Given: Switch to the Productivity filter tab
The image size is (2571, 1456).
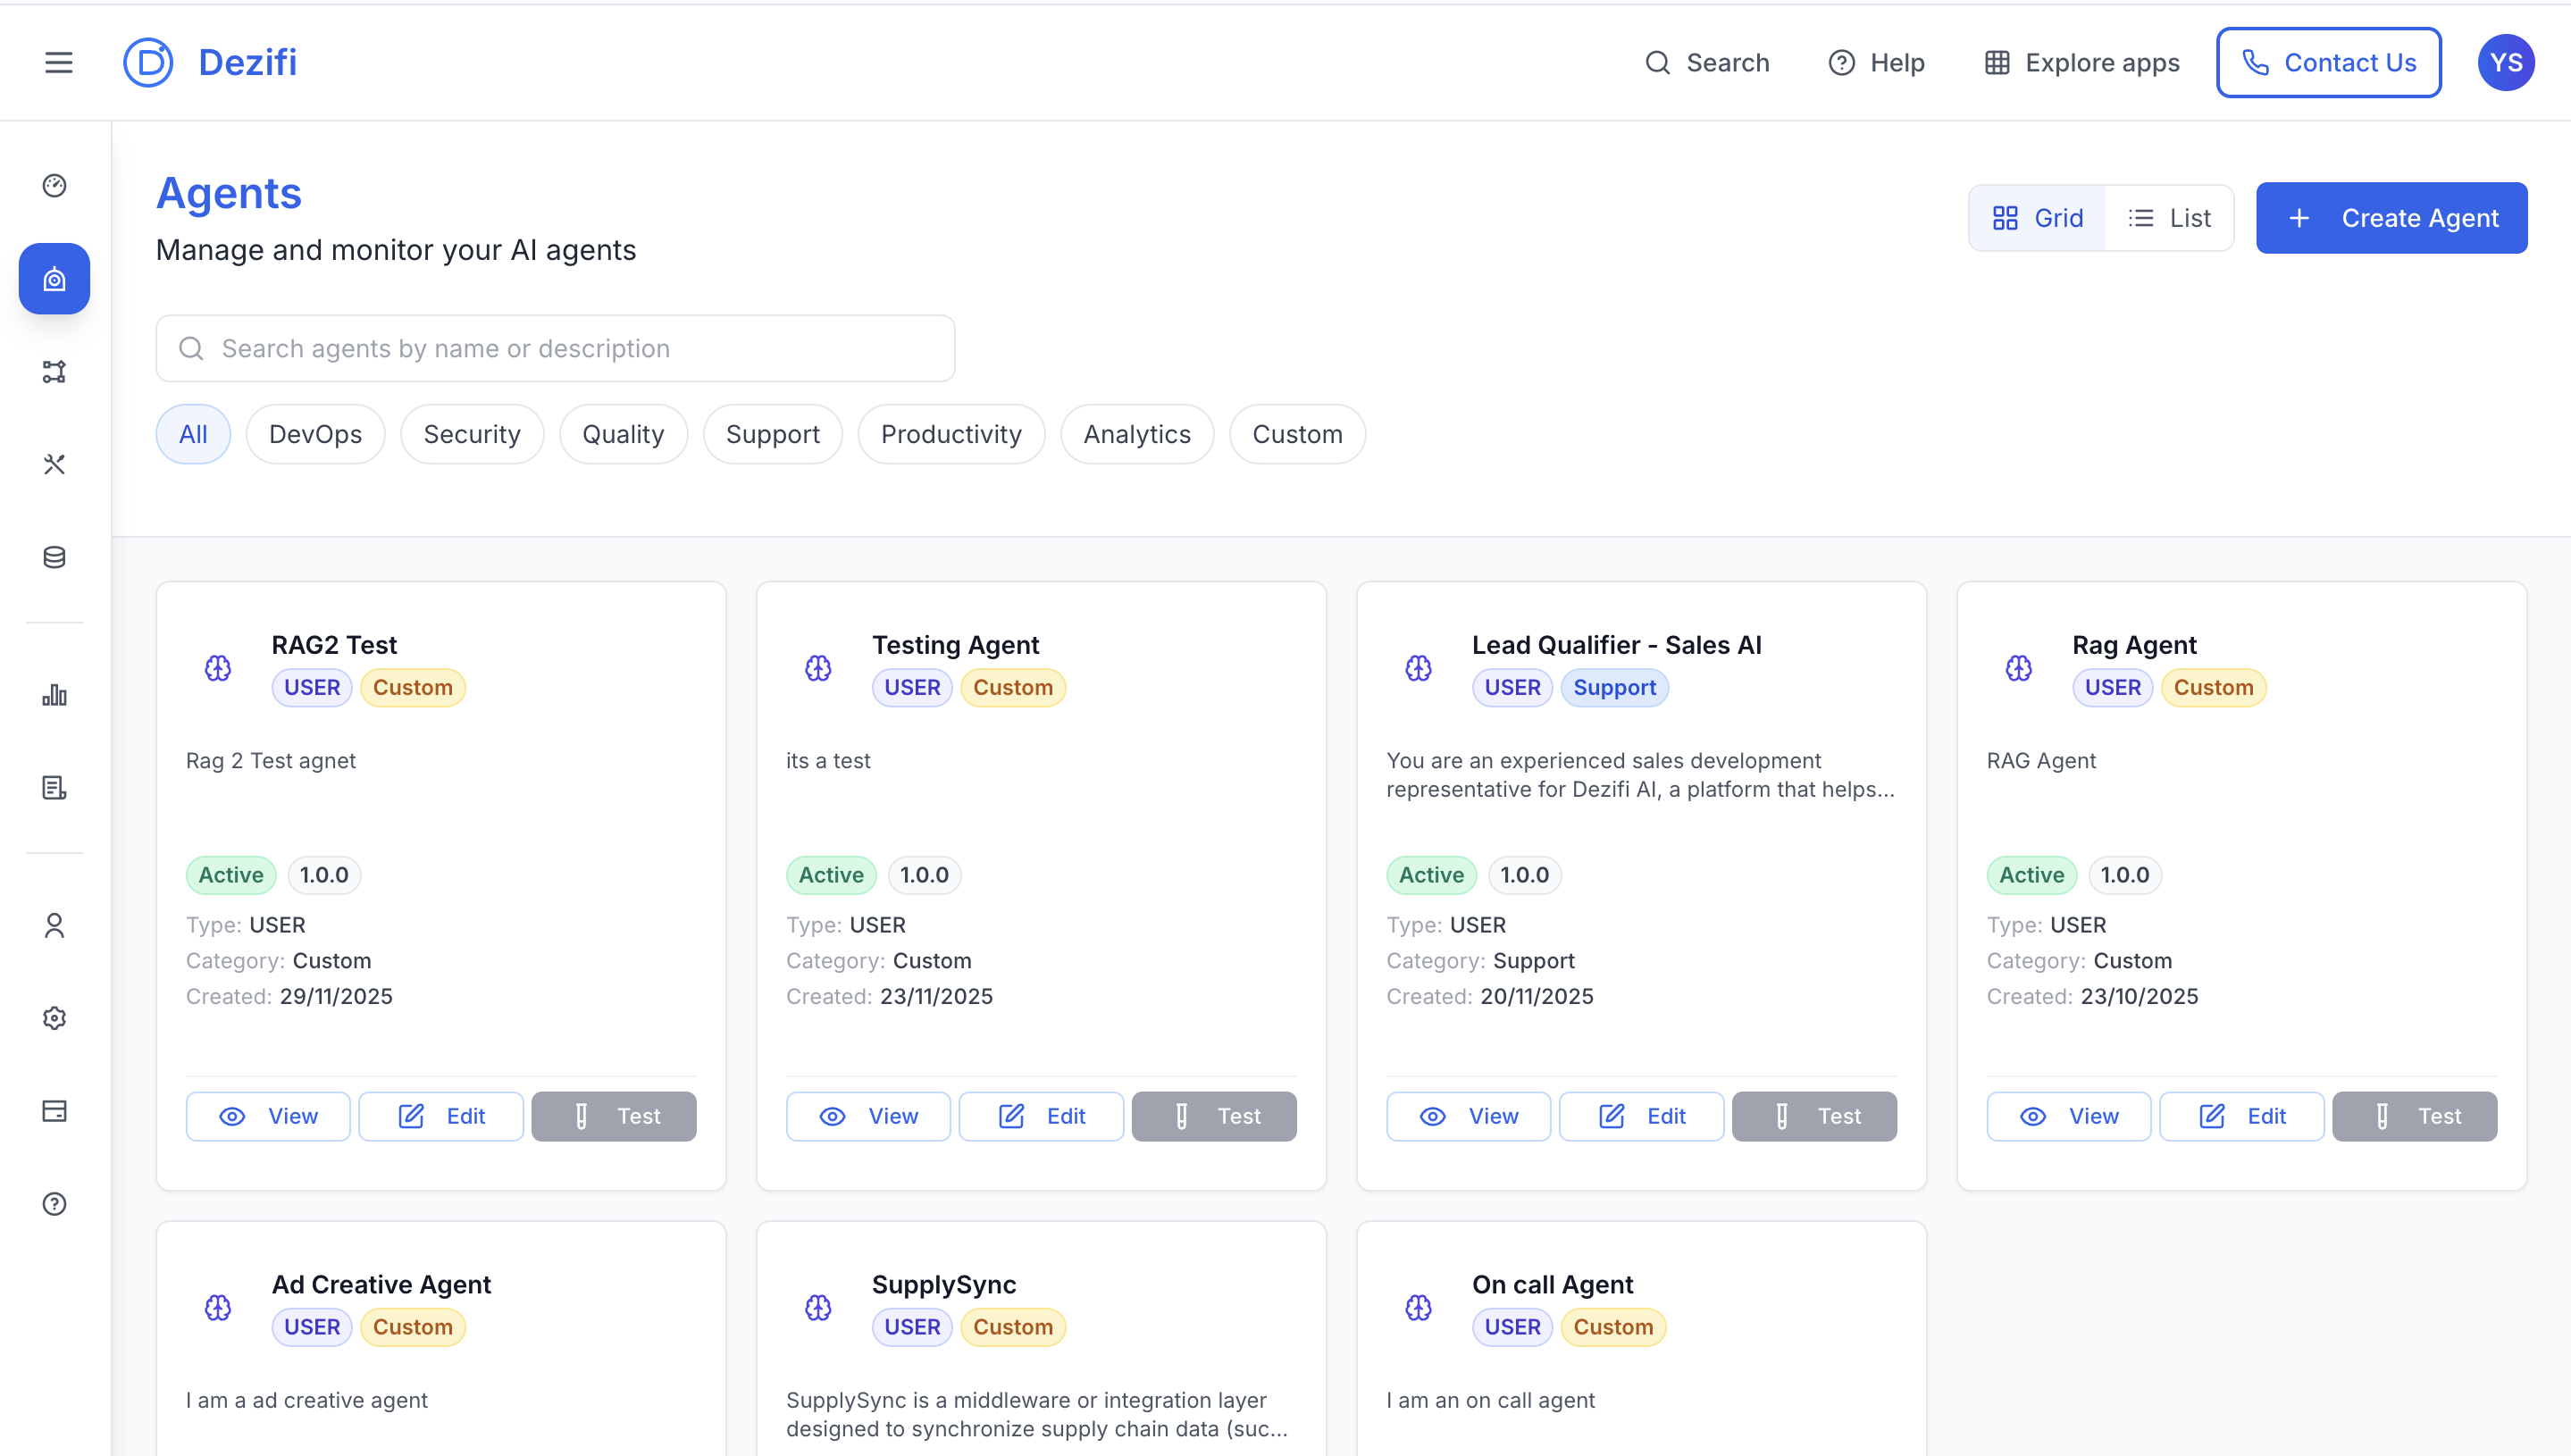Looking at the screenshot, I should point(951,434).
